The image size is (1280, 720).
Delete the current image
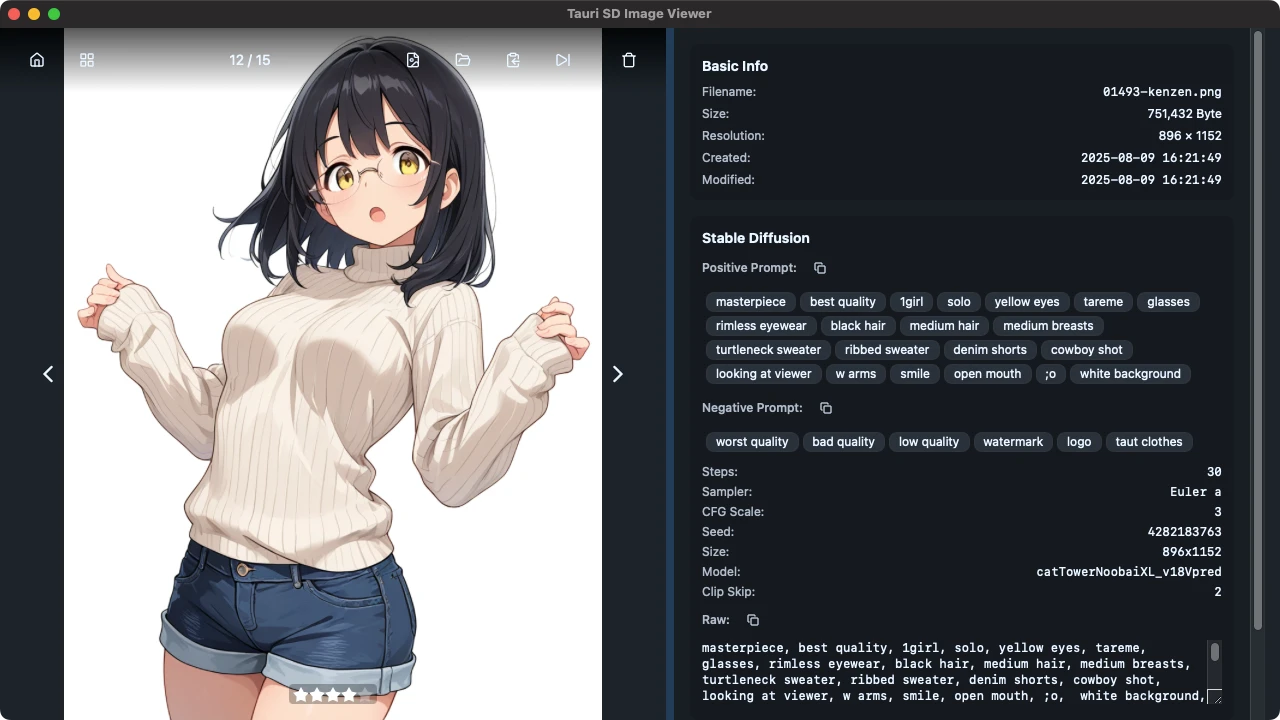(x=629, y=60)
